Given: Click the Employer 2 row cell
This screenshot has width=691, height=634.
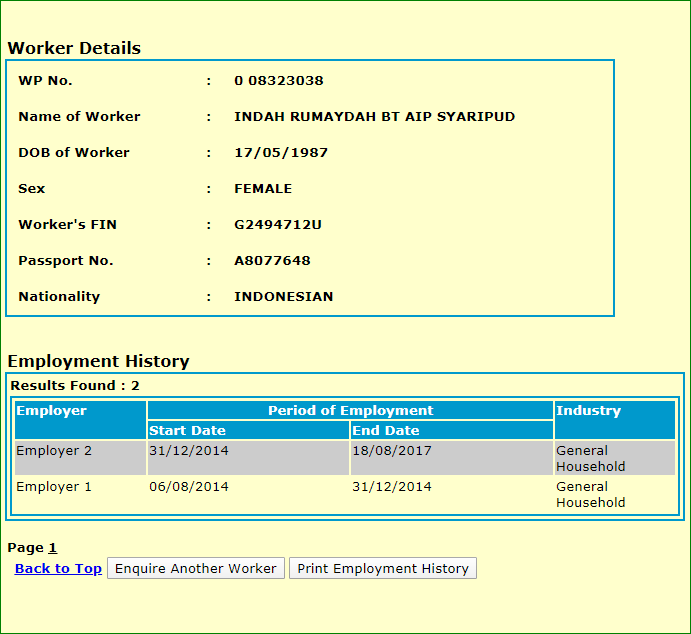Looking at the screenshot, I should (54, 451).
